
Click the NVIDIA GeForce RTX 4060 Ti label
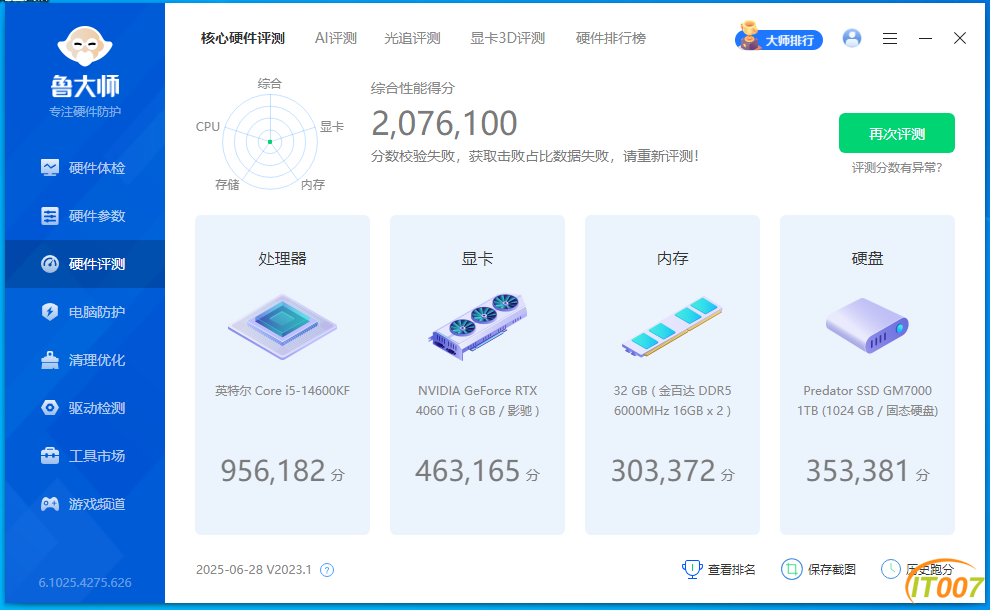477,400
